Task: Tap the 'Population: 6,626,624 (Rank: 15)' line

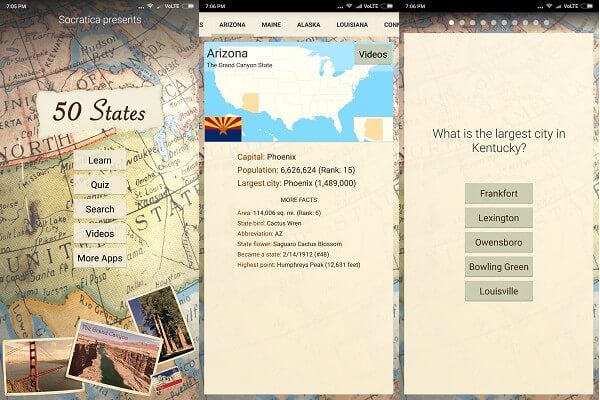Action: pyautogui.click(x=296, y=170)
